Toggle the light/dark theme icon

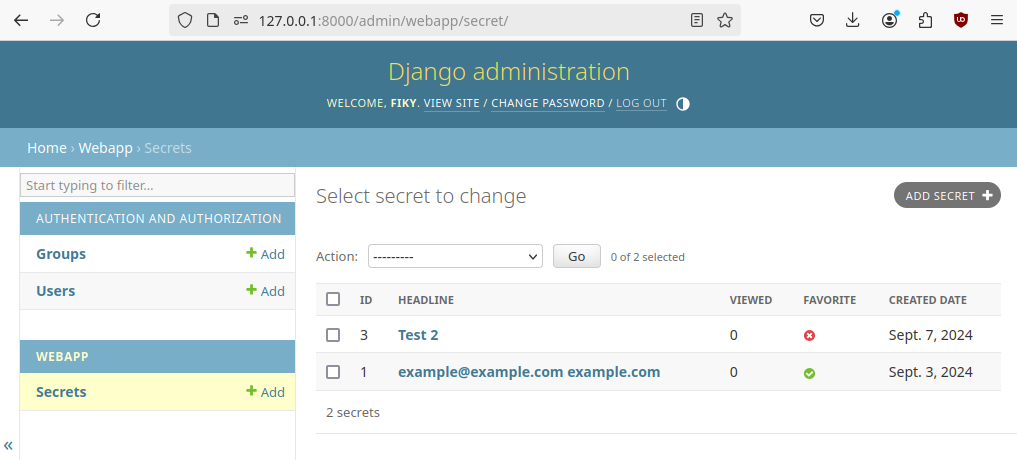coord(683,104)
